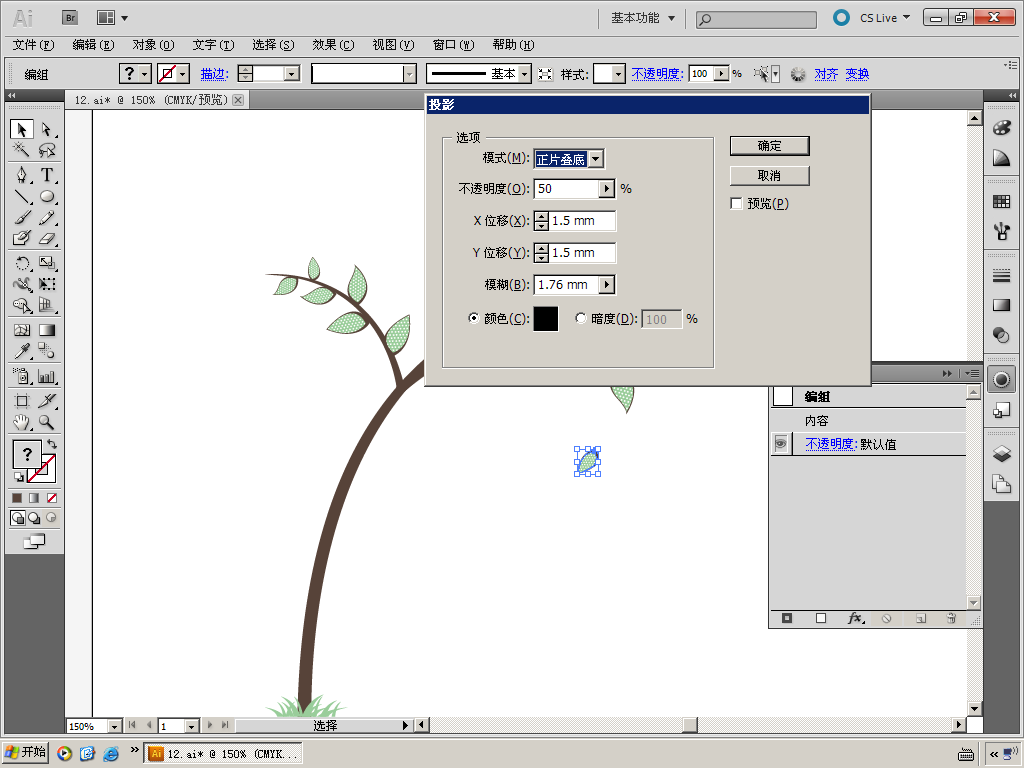This screenshot has height=768, width=1024.
Task: Click the black shadow color swatch
Action: [x=546, y=319]
